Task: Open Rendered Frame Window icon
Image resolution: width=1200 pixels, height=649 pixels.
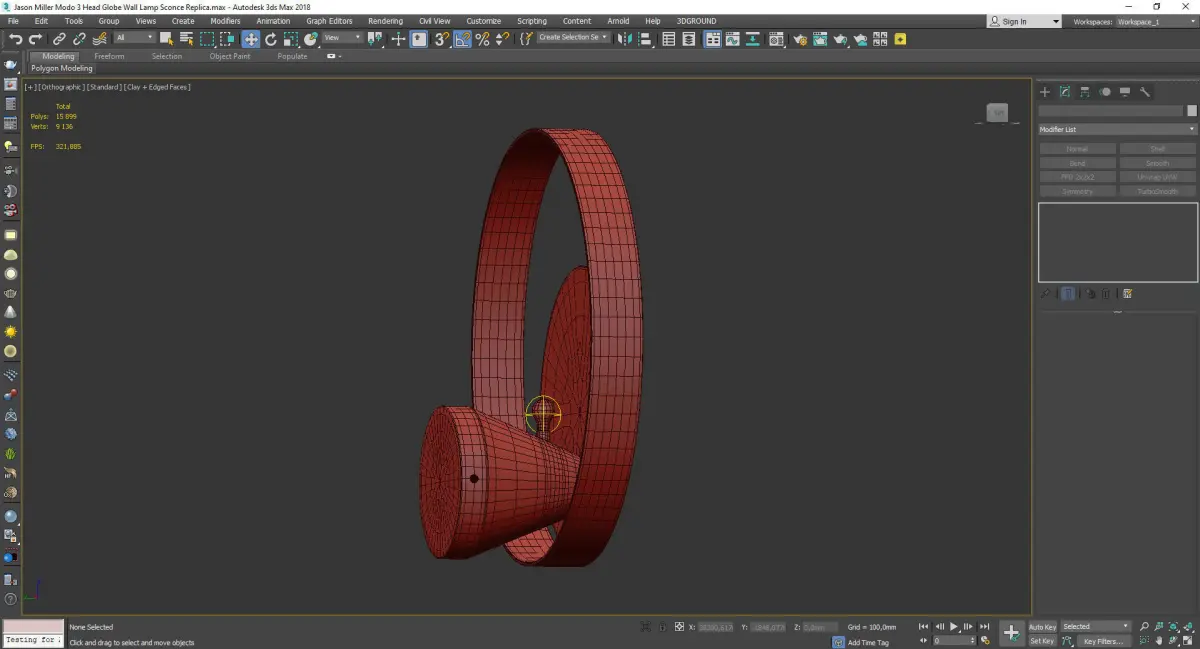Action: (820, 39)
